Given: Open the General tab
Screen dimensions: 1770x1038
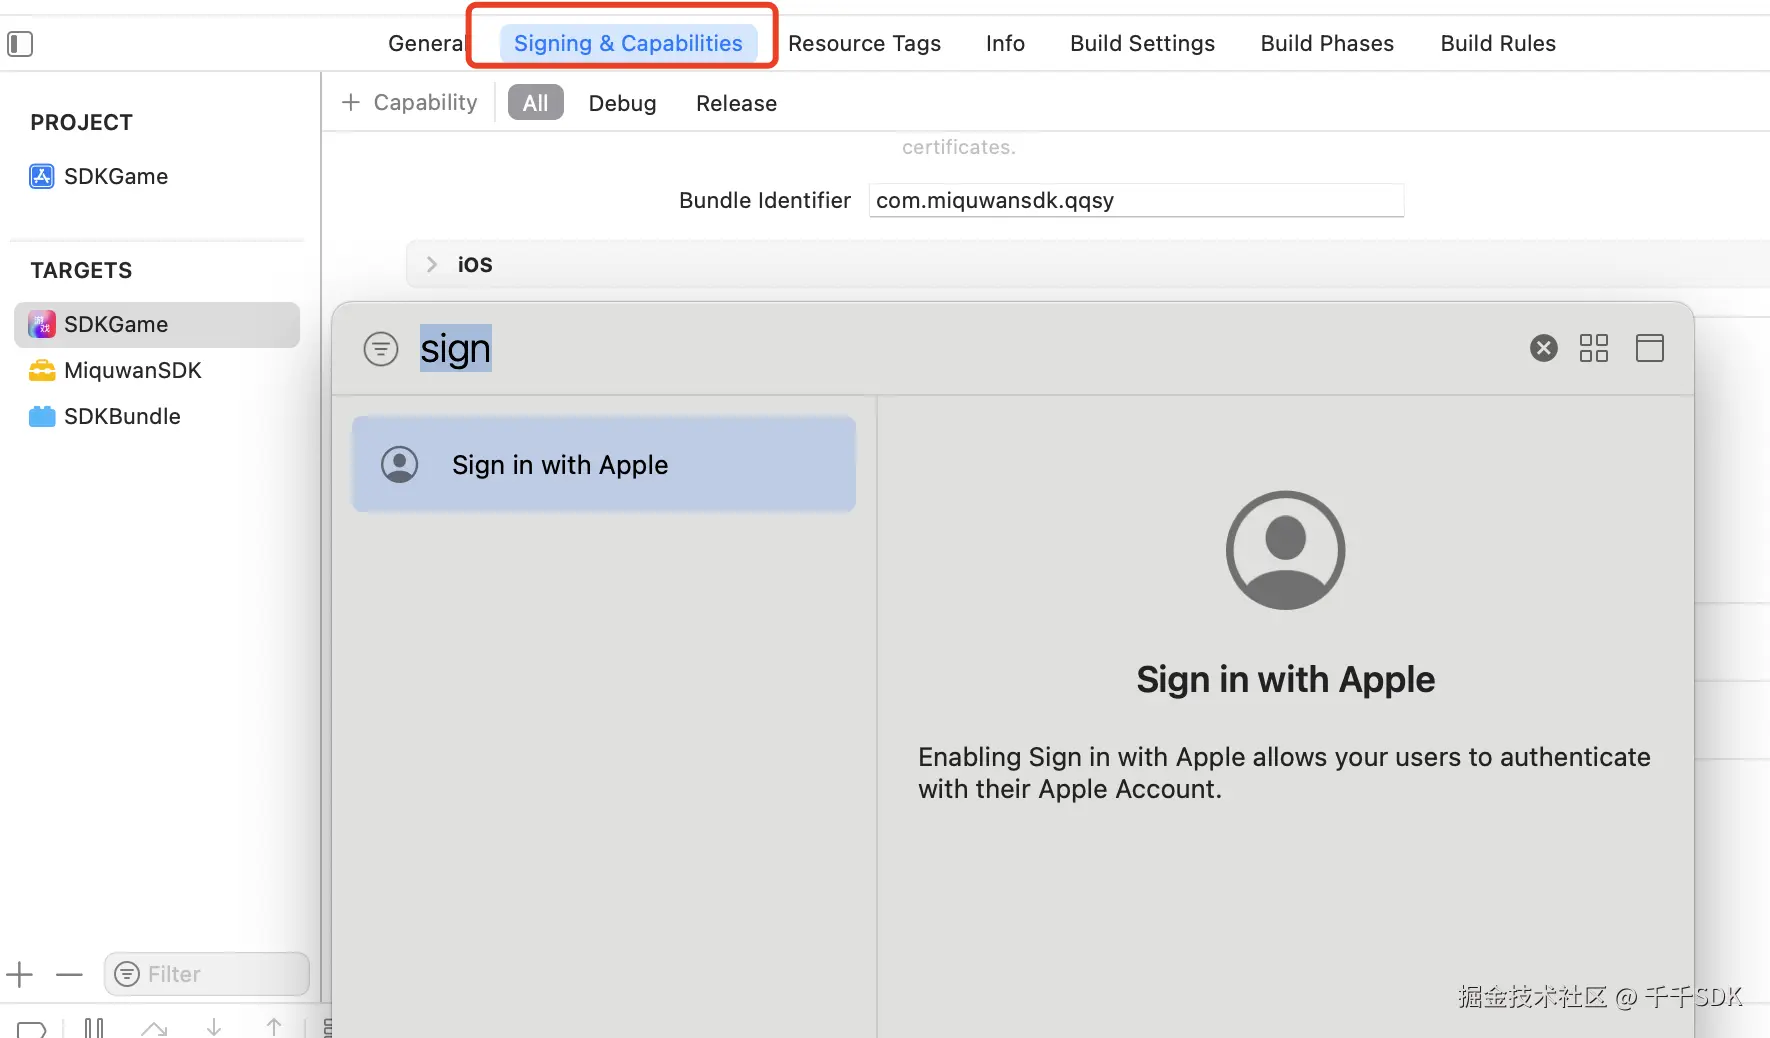Looking at the screenshot, I should pos(426,44).
